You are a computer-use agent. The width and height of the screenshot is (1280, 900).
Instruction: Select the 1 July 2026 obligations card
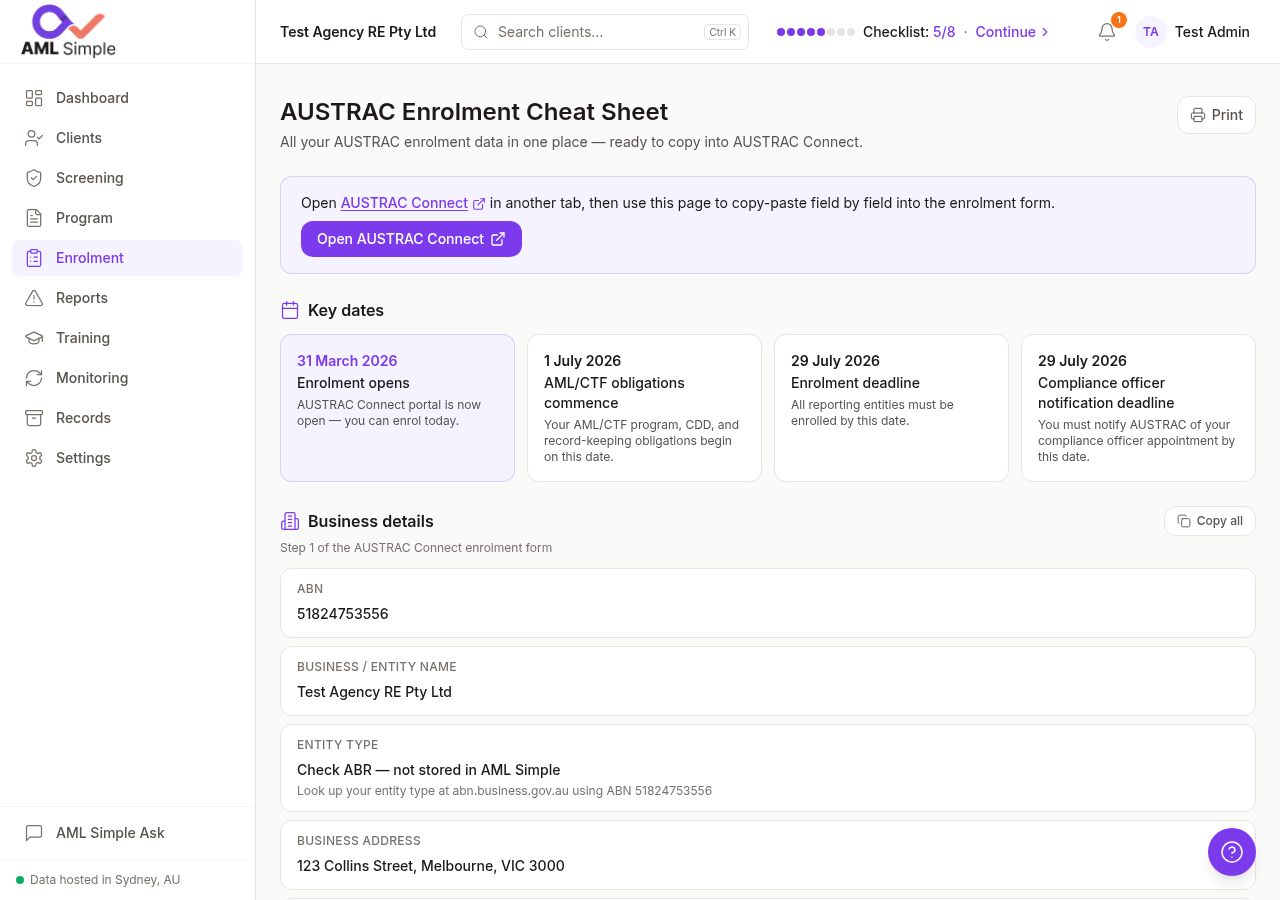coord(644,408)
